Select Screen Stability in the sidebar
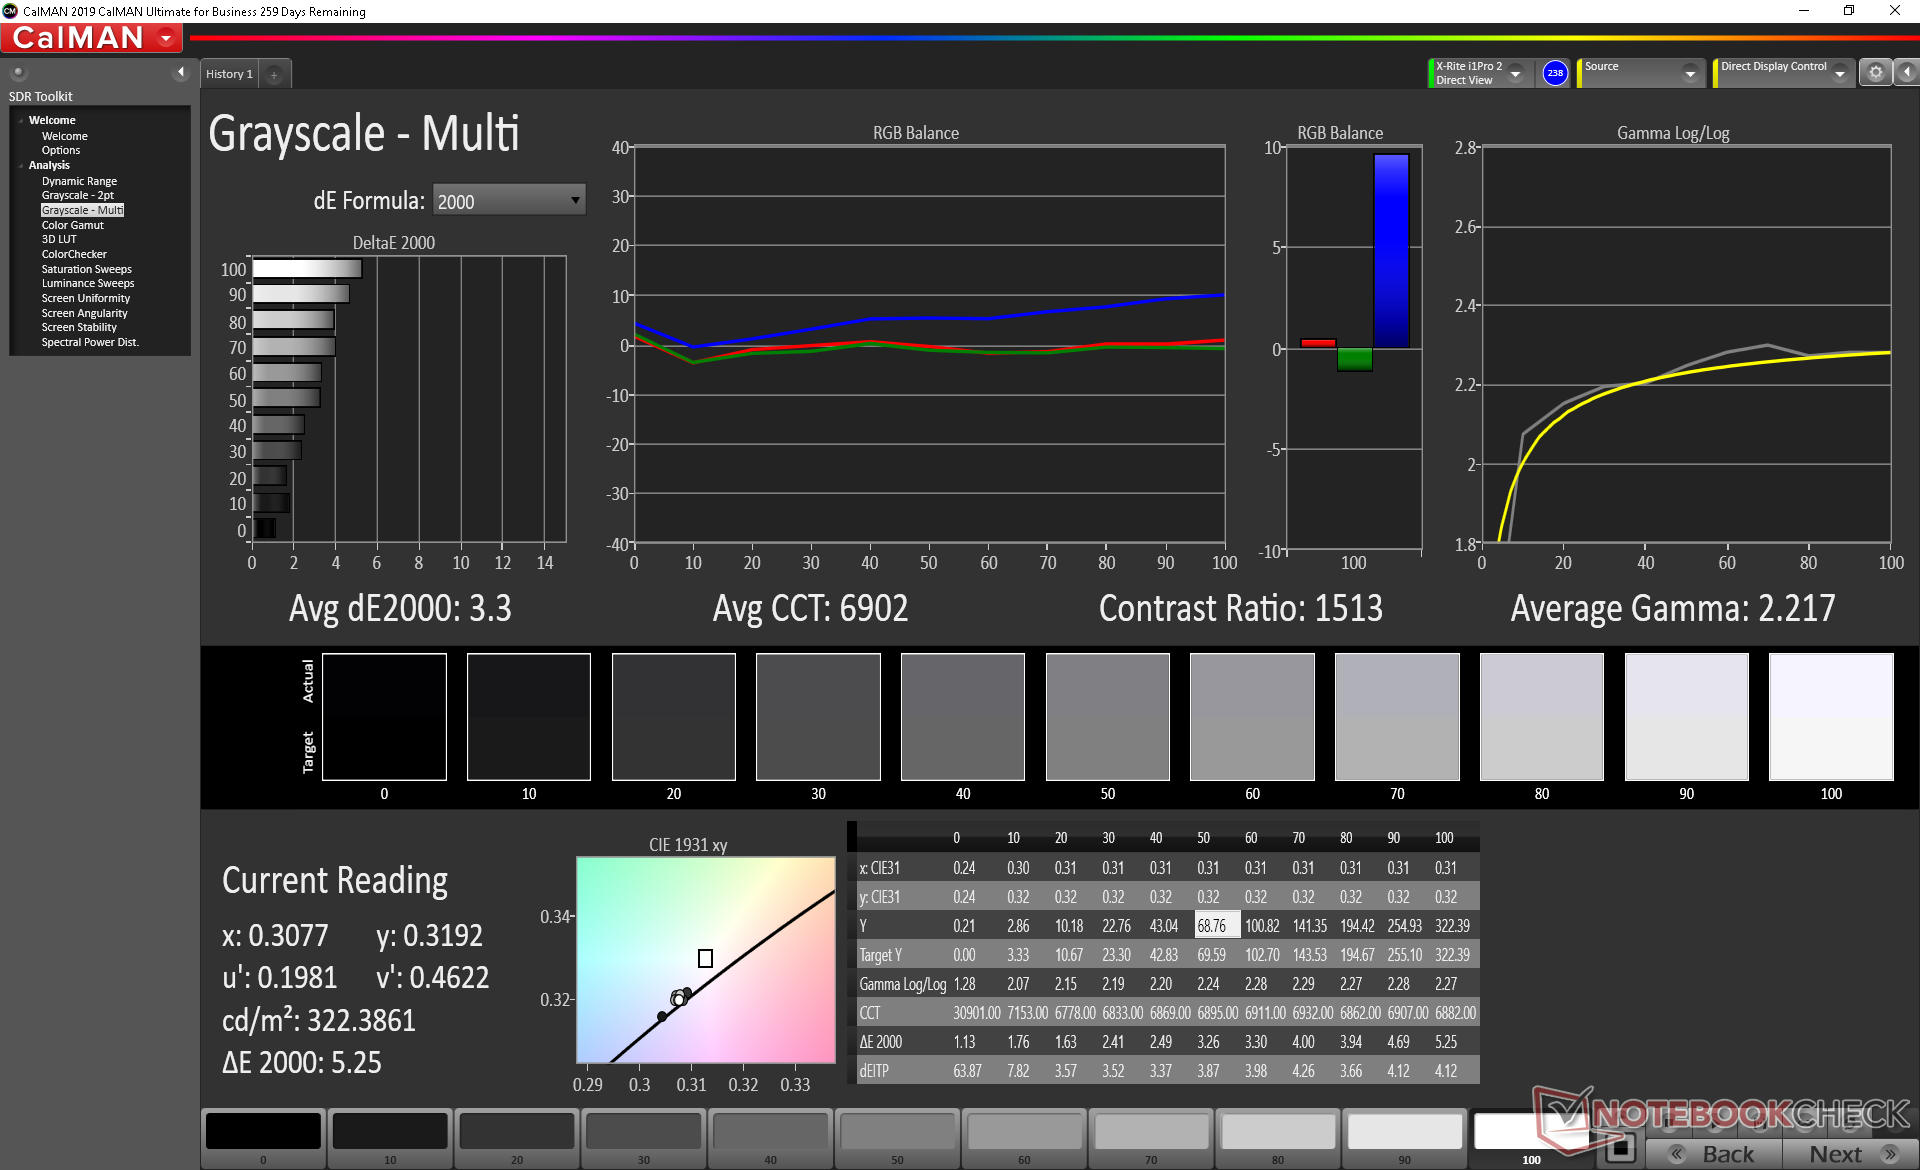Image resolution: width=1920 pixels, height=1170 pixels. [79, 327]
